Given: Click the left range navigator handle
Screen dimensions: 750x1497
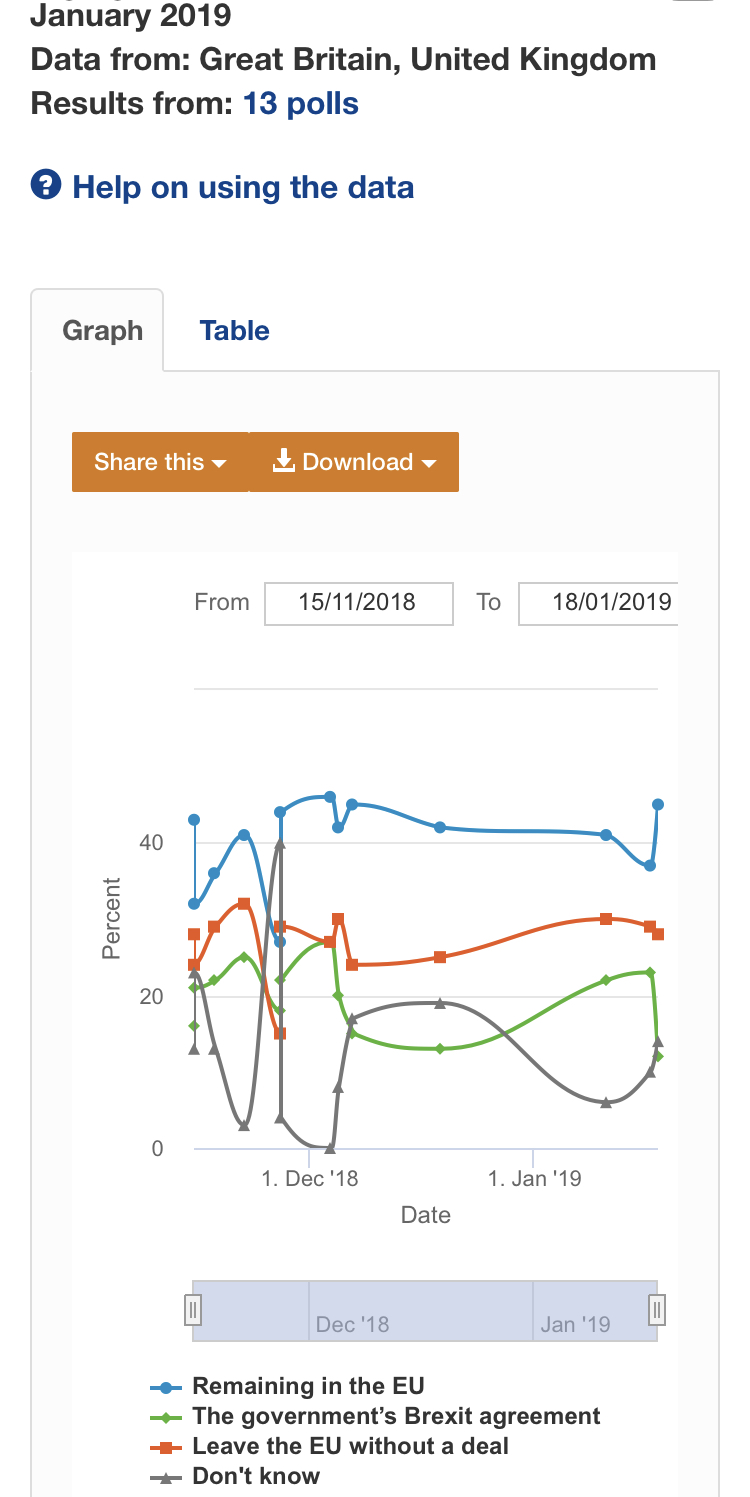Looking at the screenshot, I should 194,1309.
